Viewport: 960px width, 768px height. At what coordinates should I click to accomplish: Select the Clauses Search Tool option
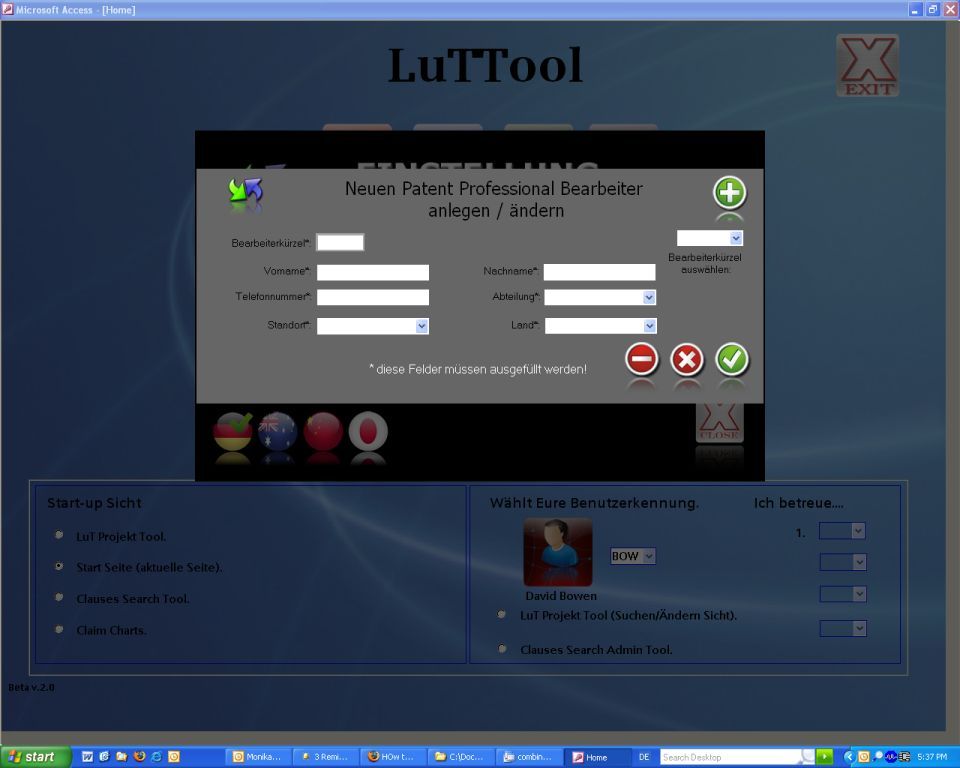click(x=59, y=597)
